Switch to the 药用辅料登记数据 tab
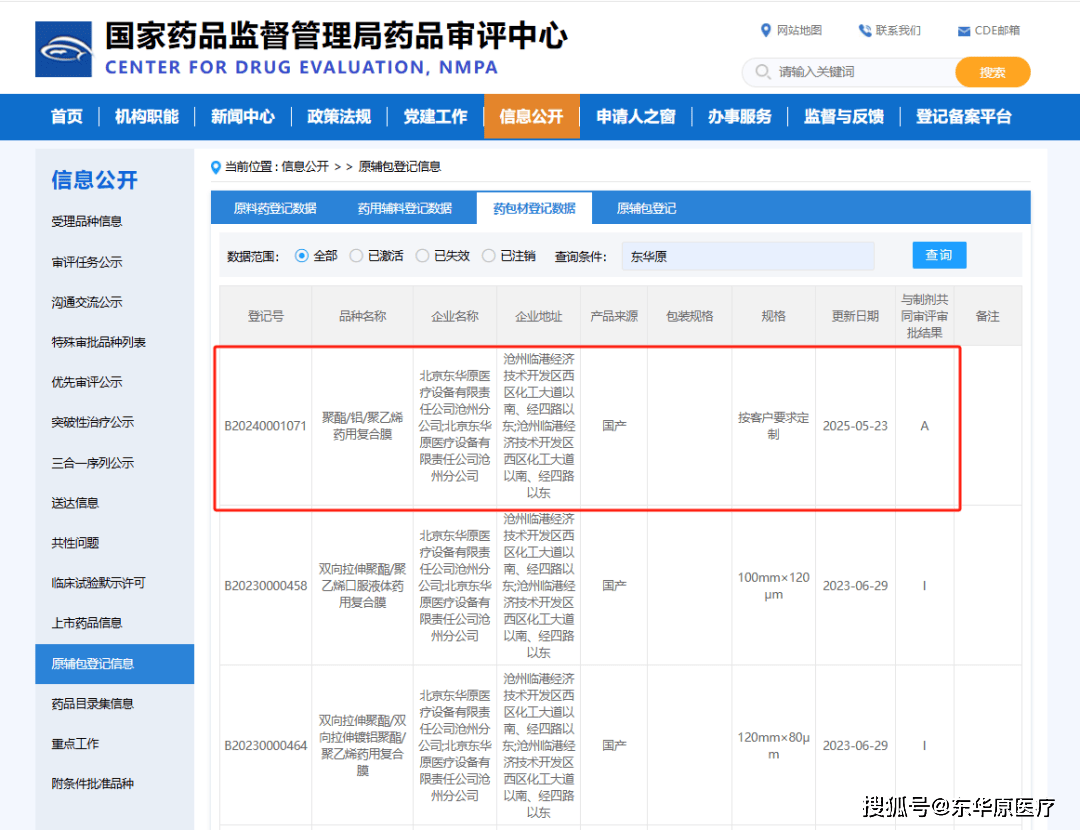This screenshot has height=830, width=1080. [x=404, y=208]
